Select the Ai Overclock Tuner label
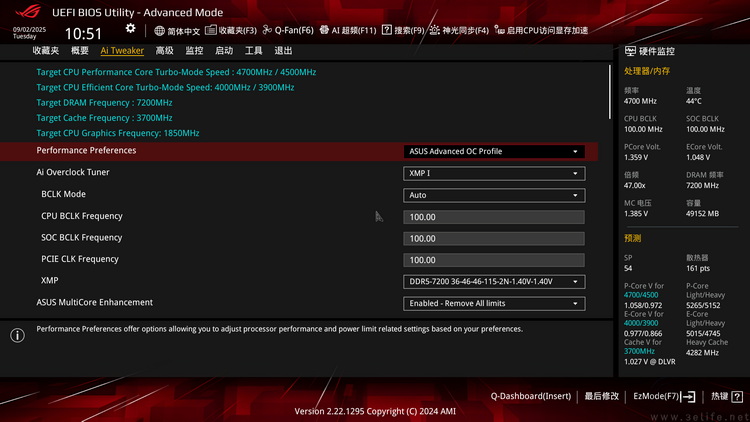750x422 pixels. (73, 172)
